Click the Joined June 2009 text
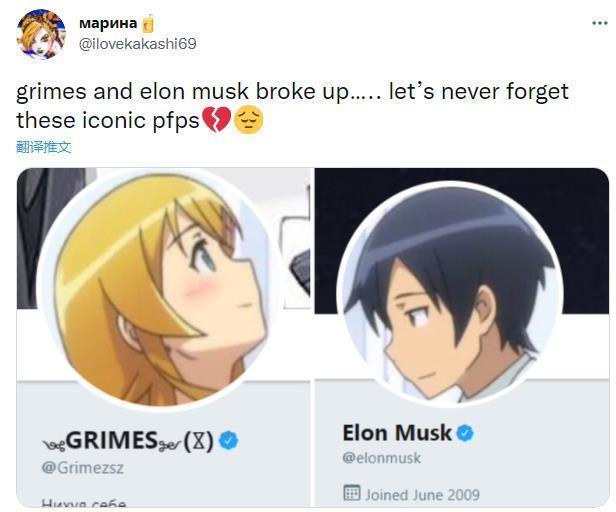Viewport: 616px width, 512px height. (422, 494)
